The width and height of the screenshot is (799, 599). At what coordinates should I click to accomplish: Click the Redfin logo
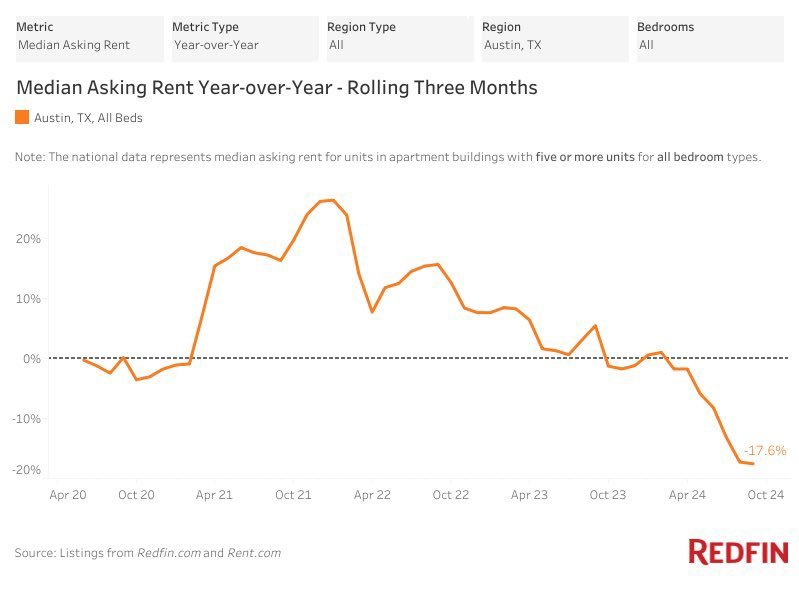coord(738,552)
